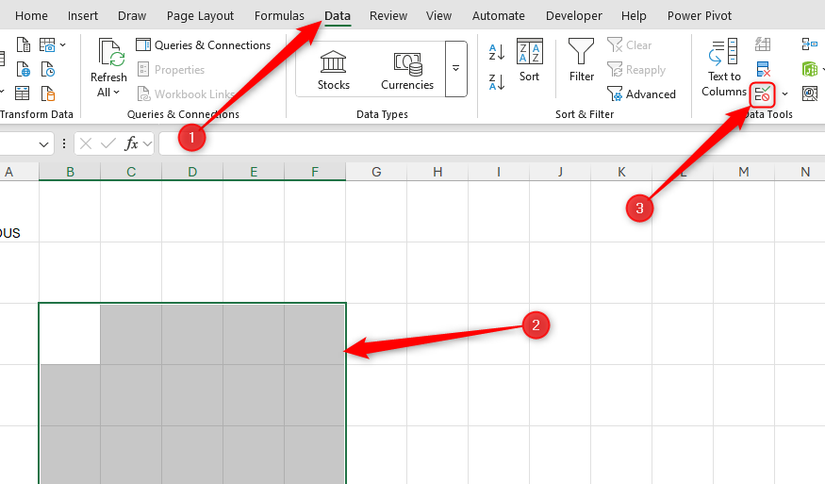The image size is (825, 484).
Task: Select column D header
Action: (193, 172)
